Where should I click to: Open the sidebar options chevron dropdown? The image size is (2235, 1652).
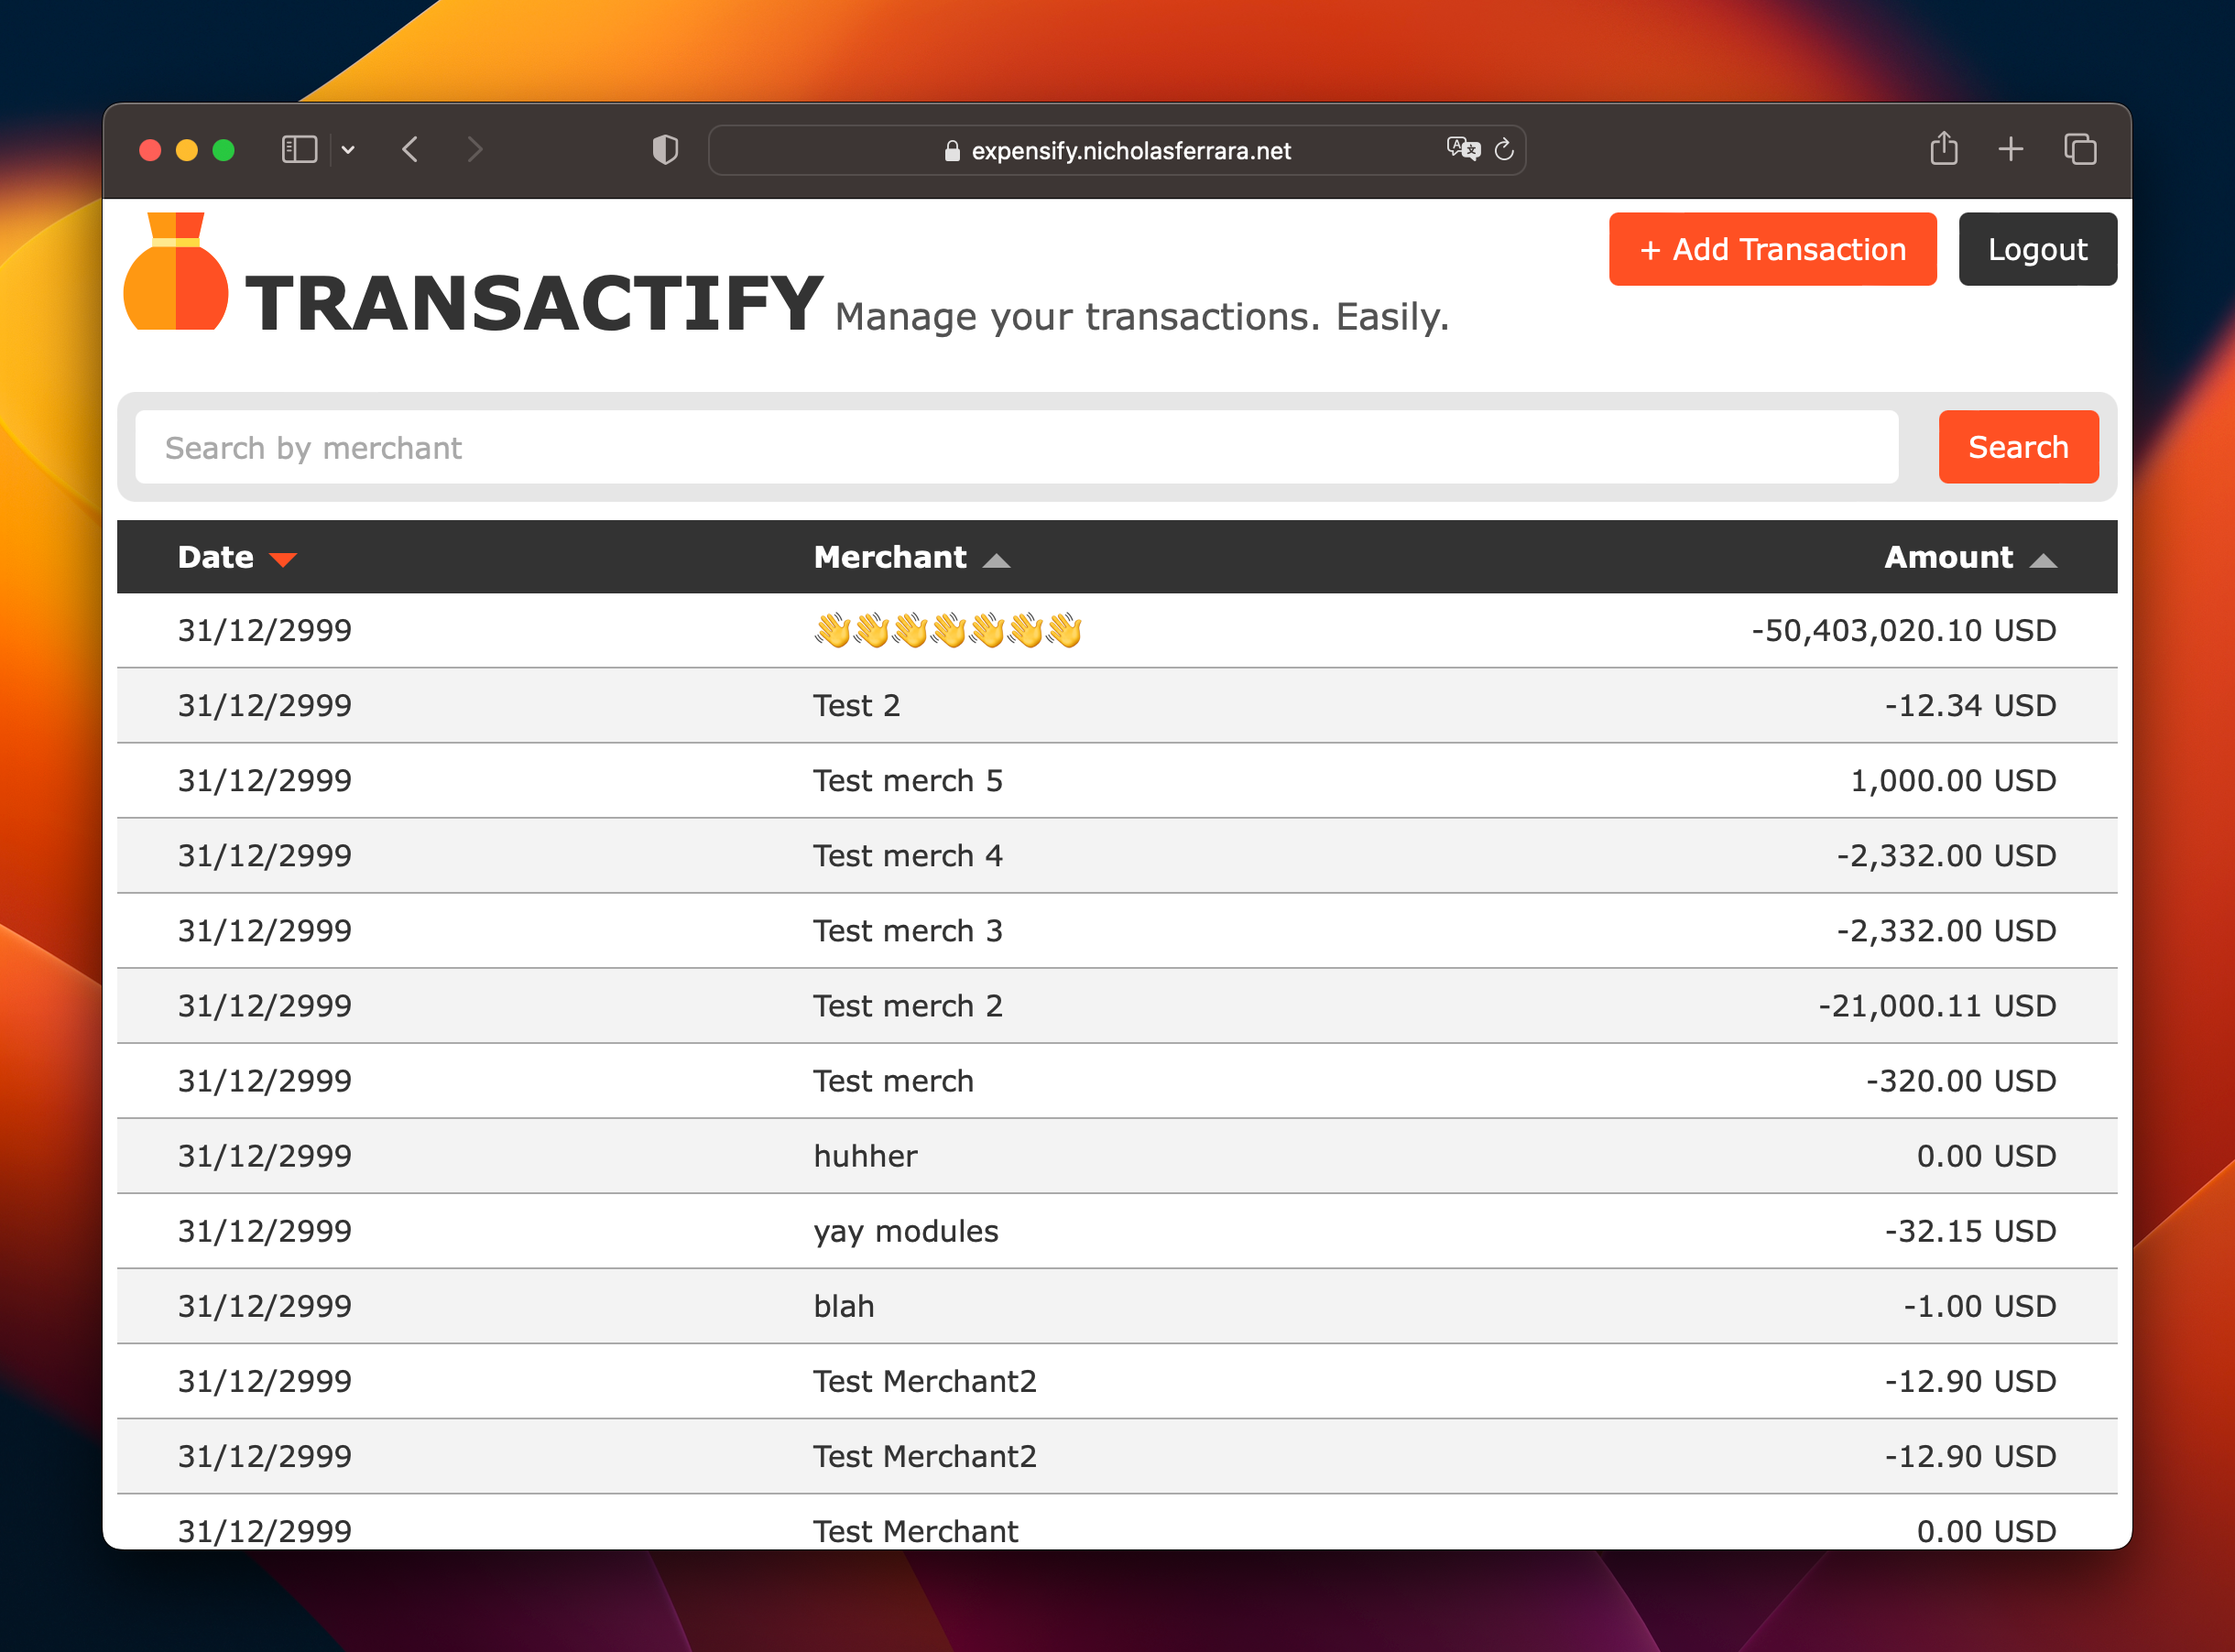click(348, 150)
